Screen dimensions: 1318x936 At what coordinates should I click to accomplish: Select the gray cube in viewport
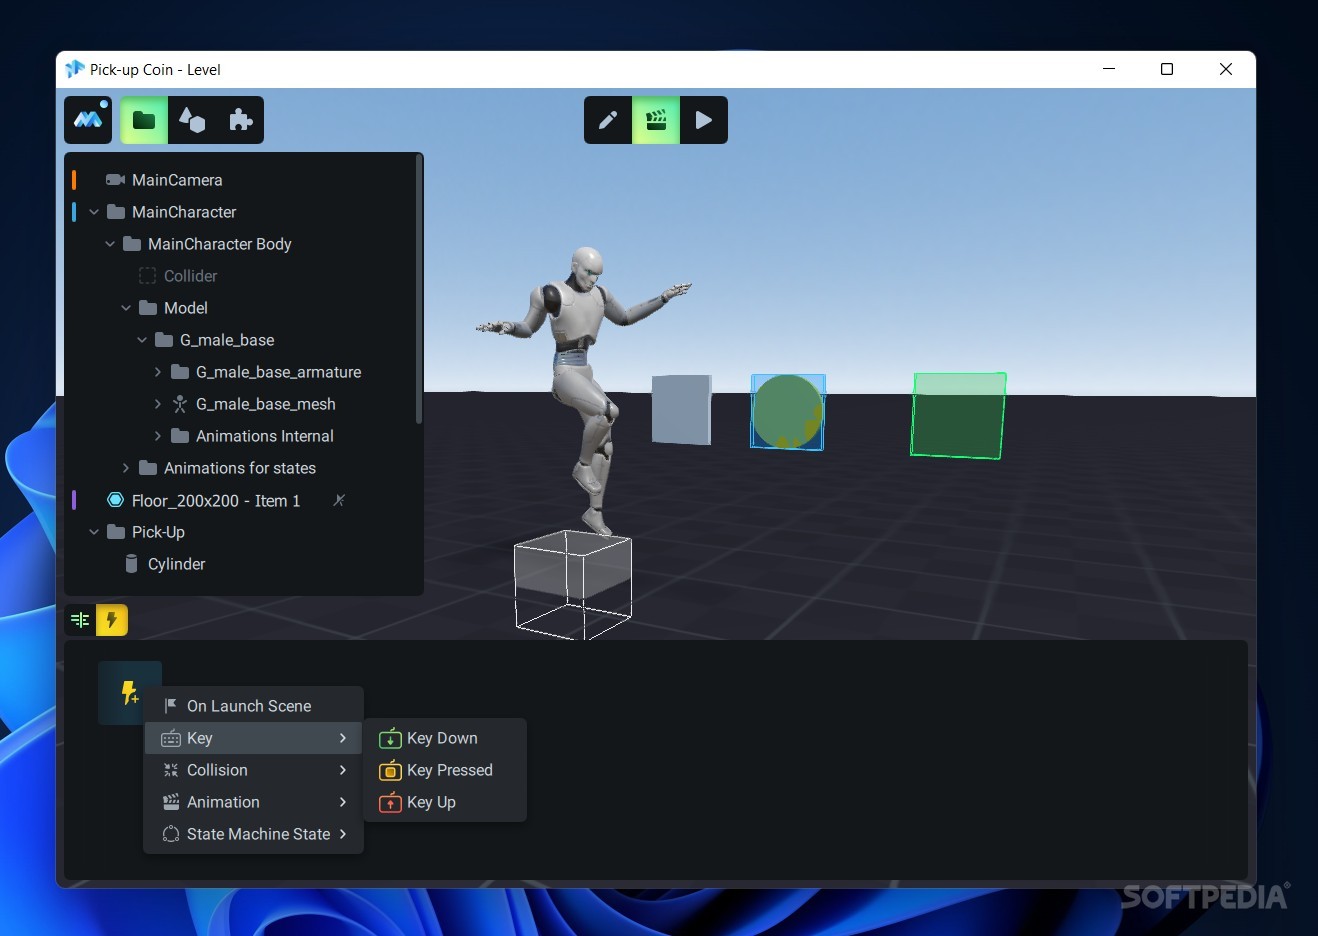pos(681,409)
